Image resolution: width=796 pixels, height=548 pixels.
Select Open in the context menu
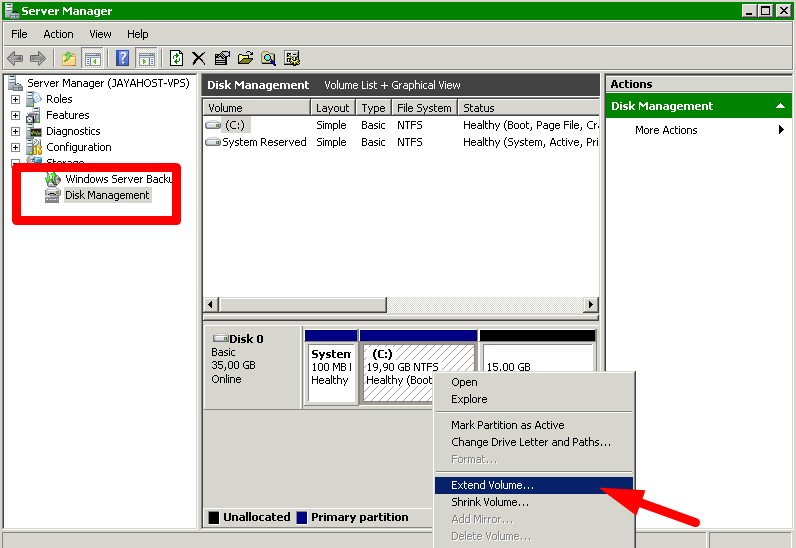534,382
